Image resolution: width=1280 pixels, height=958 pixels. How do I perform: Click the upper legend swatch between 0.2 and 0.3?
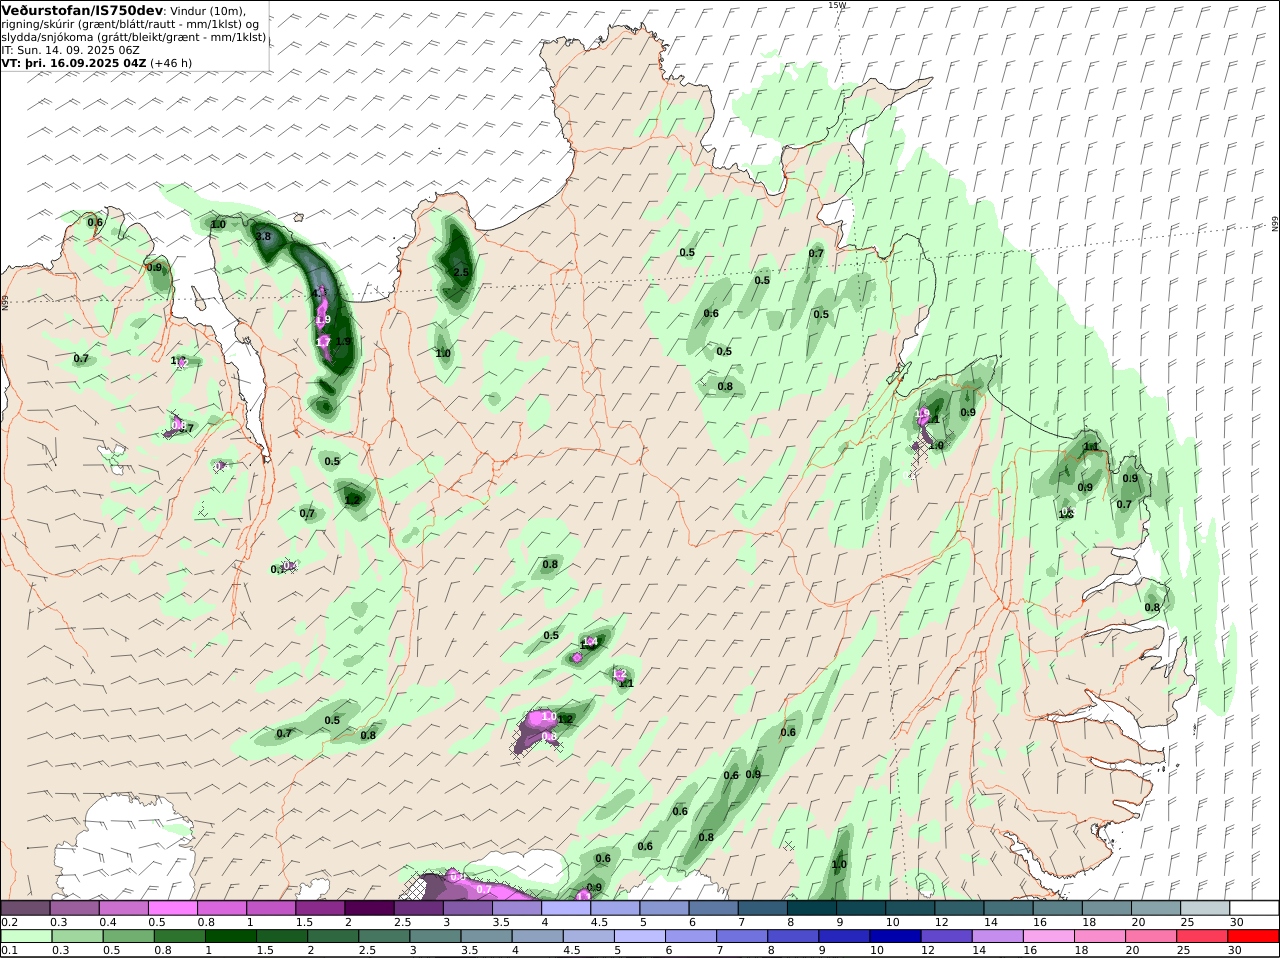[x=25, y=907]
